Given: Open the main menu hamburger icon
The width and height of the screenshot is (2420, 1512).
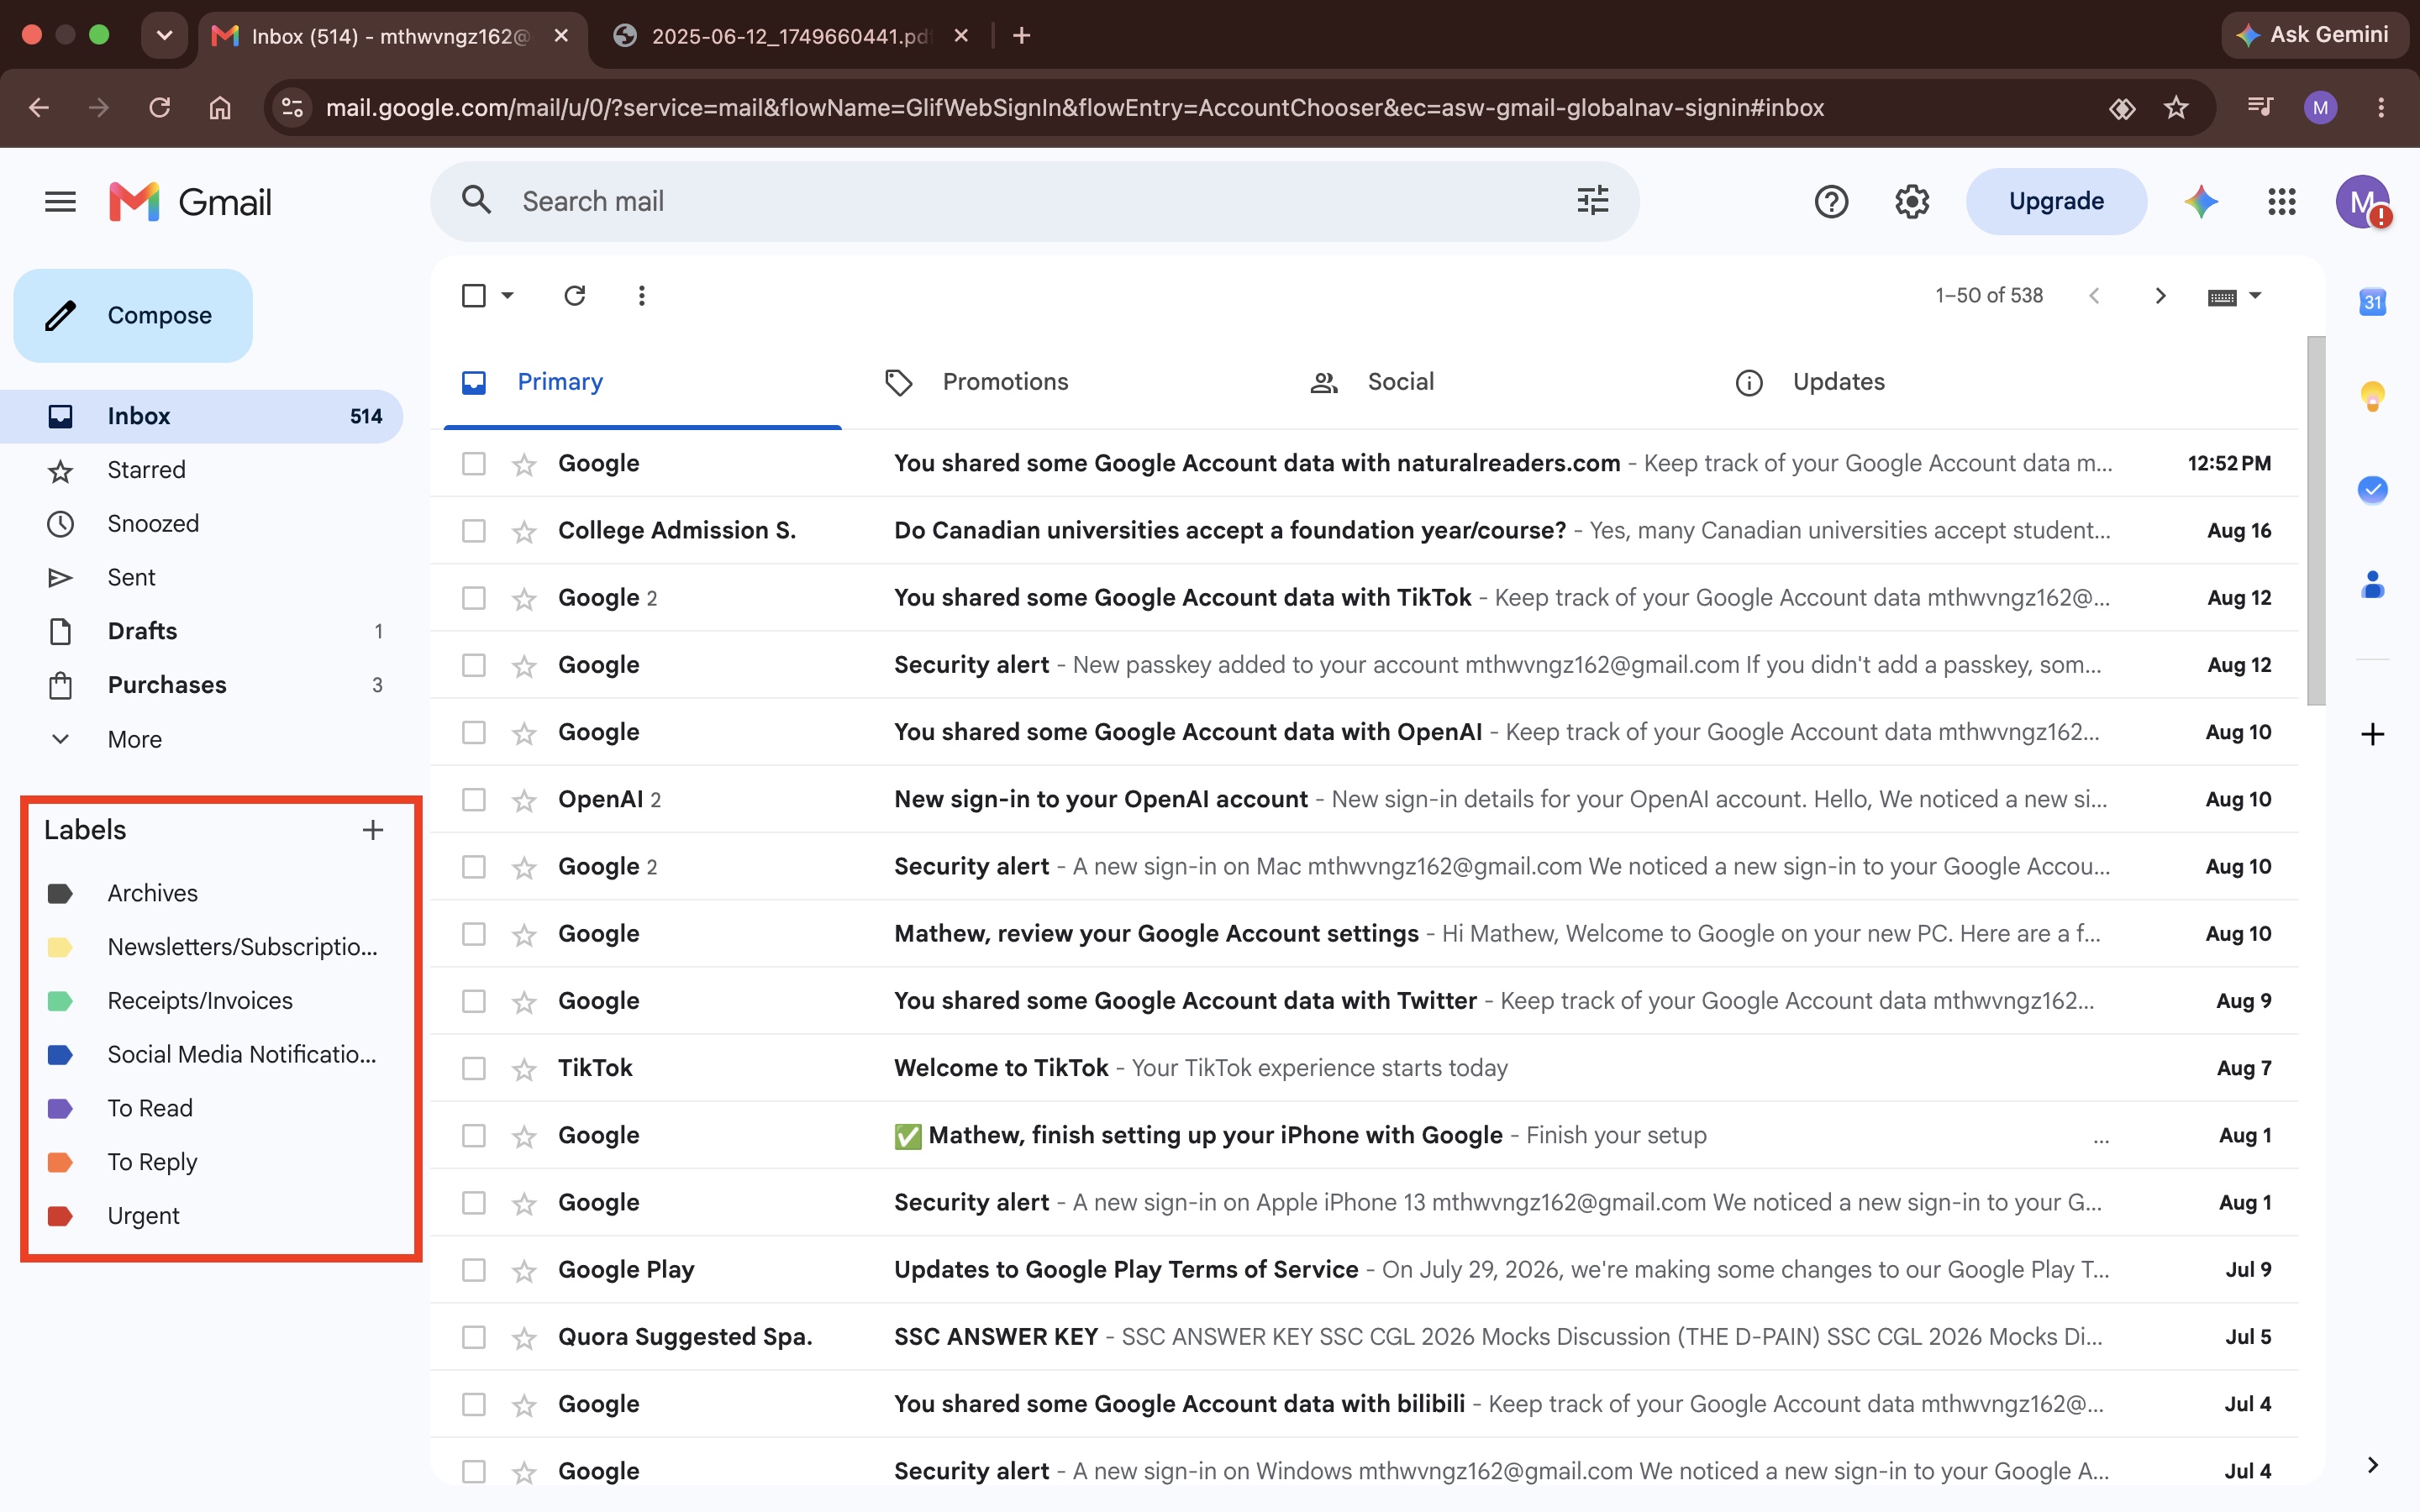Looking at the screenshot, I should click(60, 202).
